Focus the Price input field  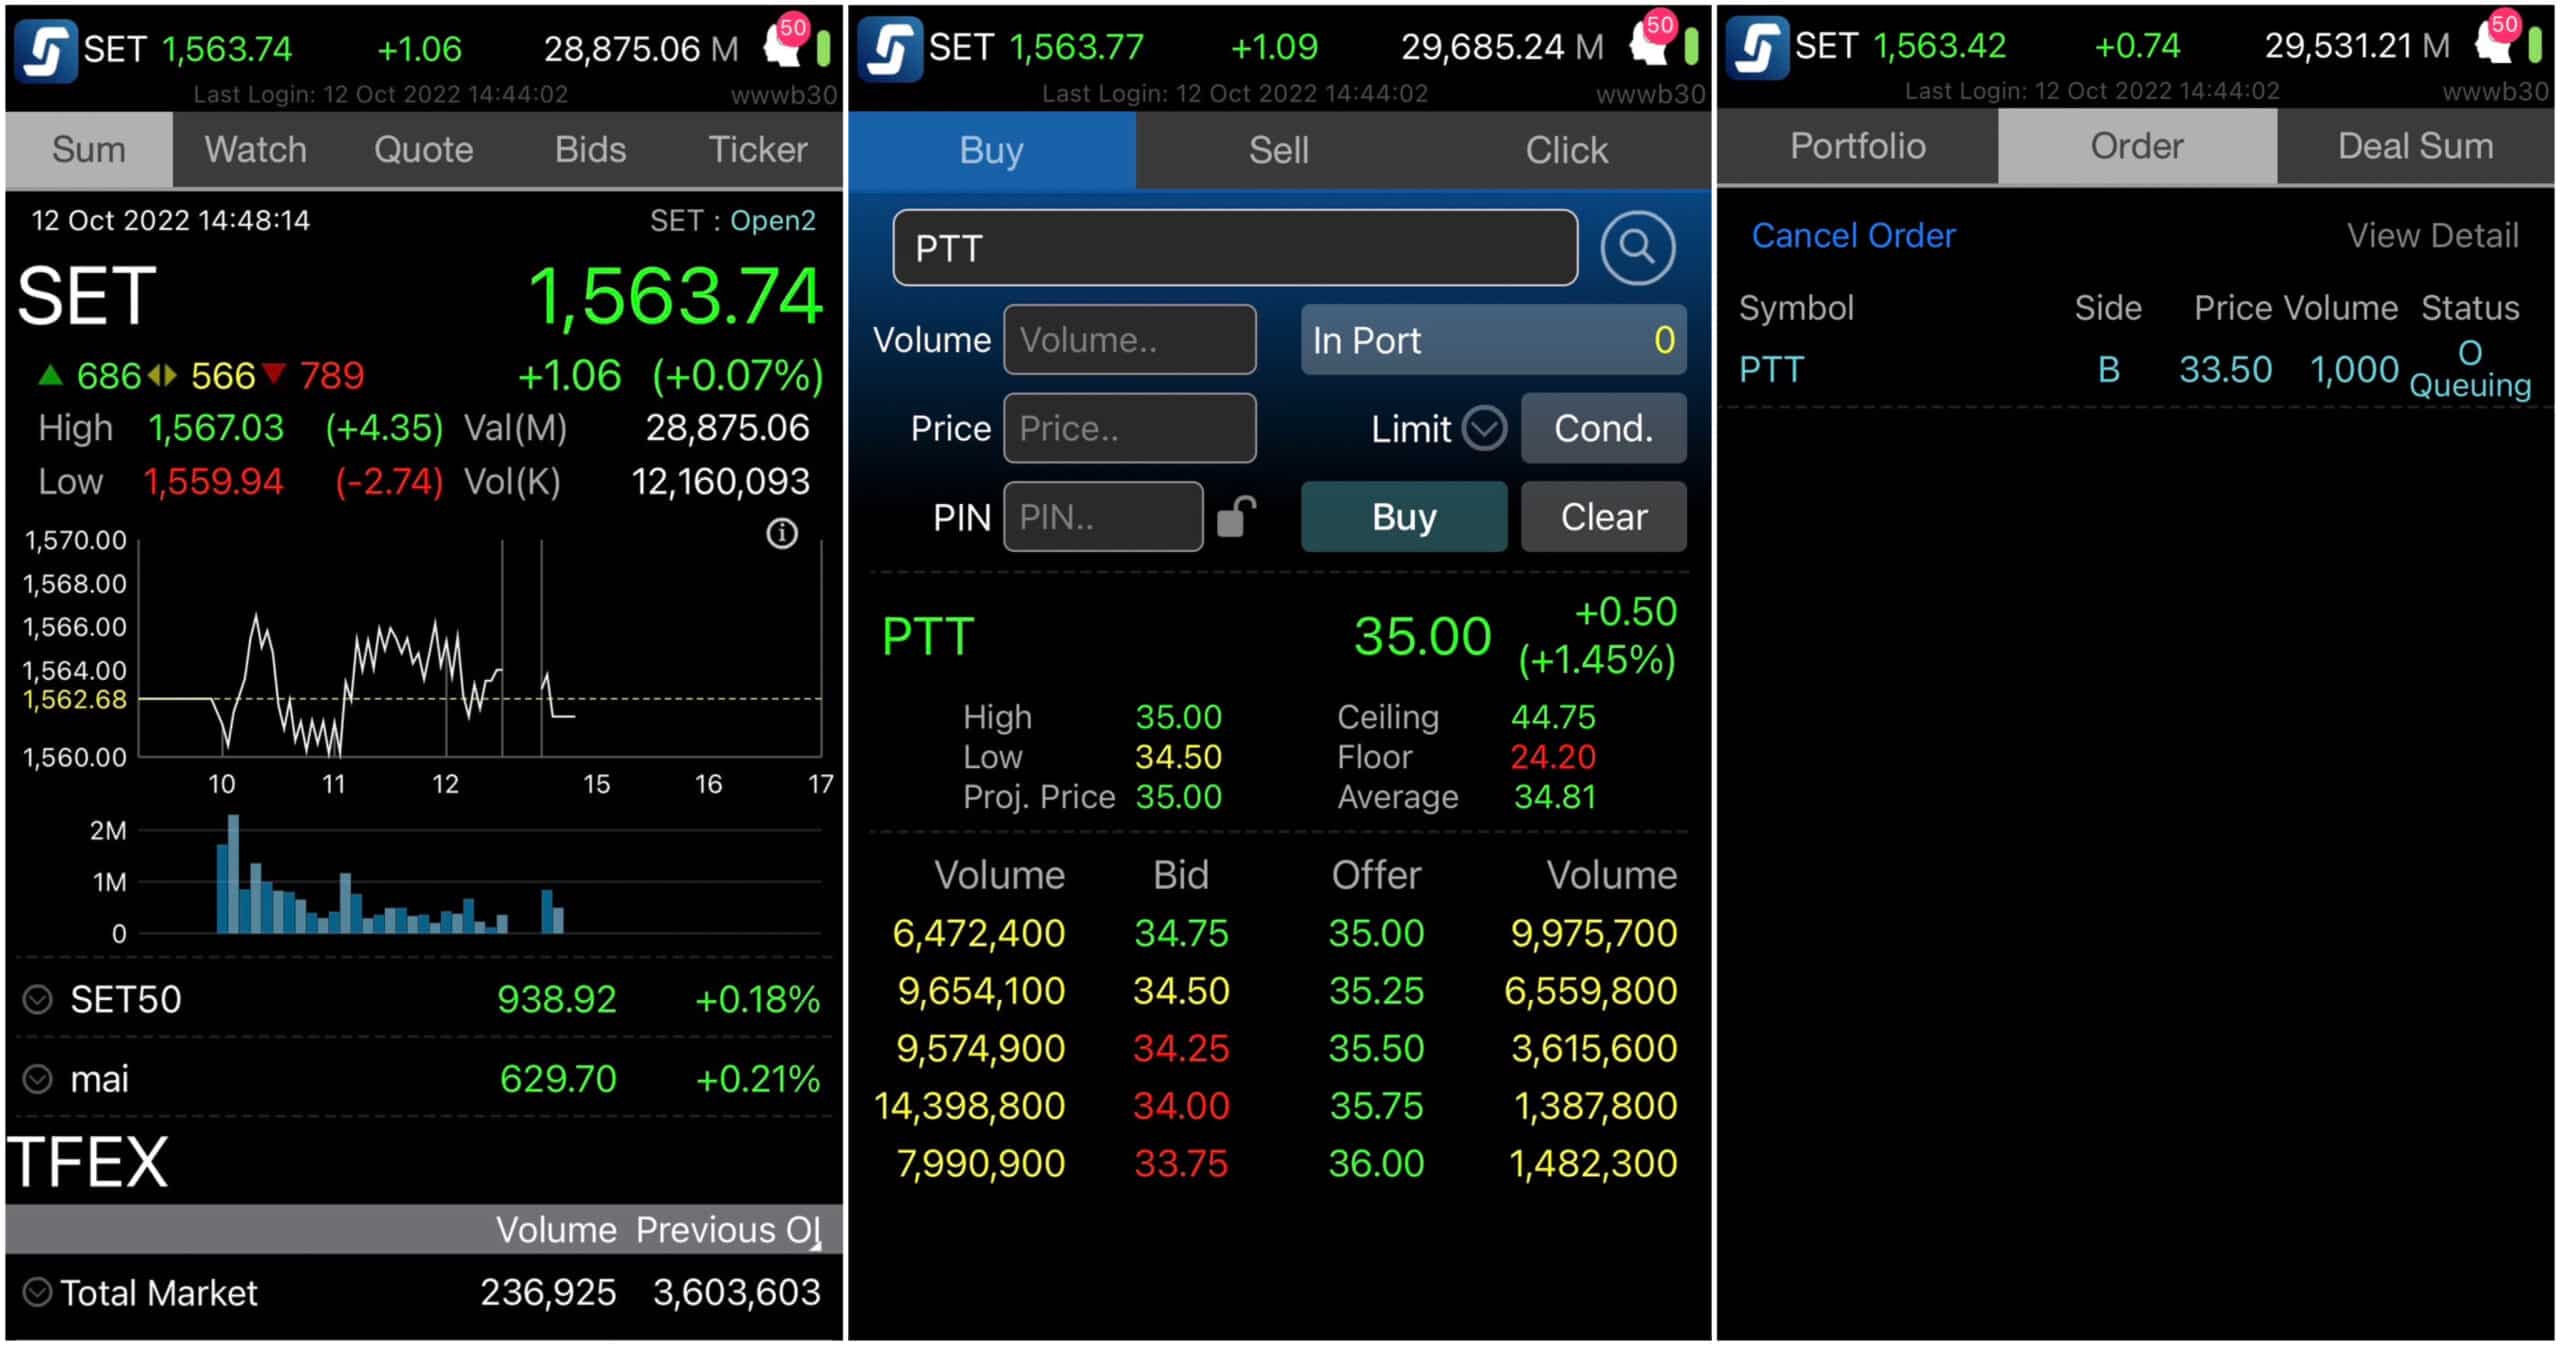[x=1130, y=428]
